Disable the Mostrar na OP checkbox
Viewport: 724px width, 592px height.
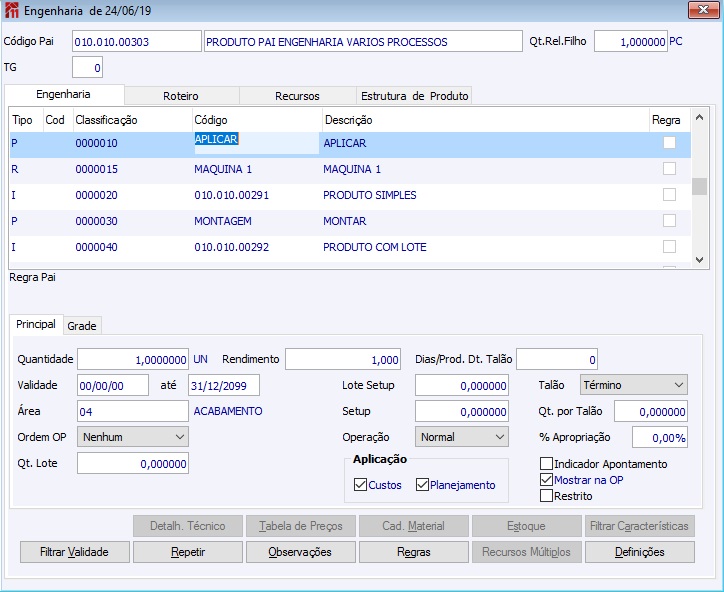point(546,480)
